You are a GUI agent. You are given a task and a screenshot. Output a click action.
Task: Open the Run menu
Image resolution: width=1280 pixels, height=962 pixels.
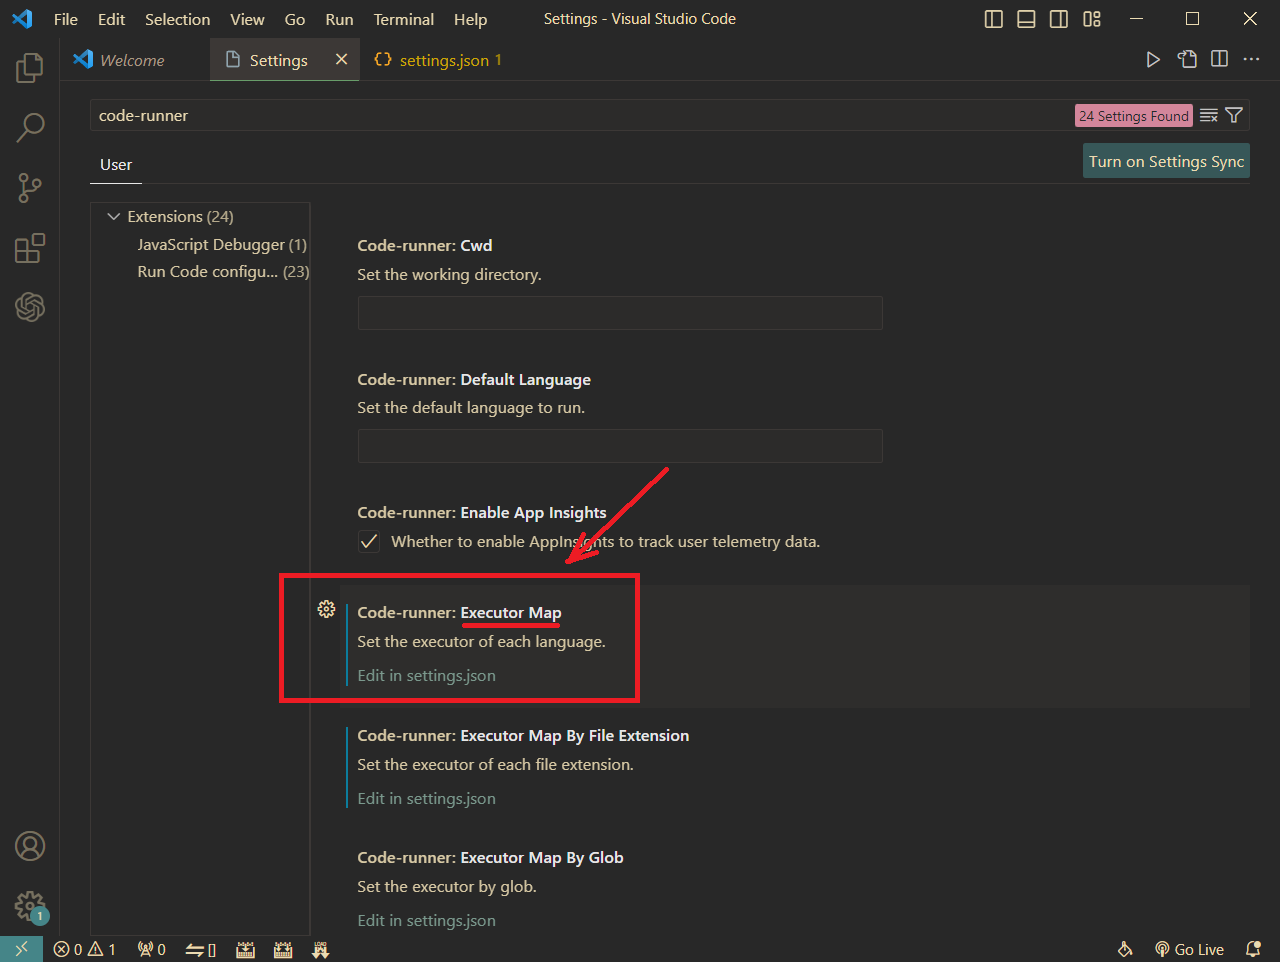[339, 19]
